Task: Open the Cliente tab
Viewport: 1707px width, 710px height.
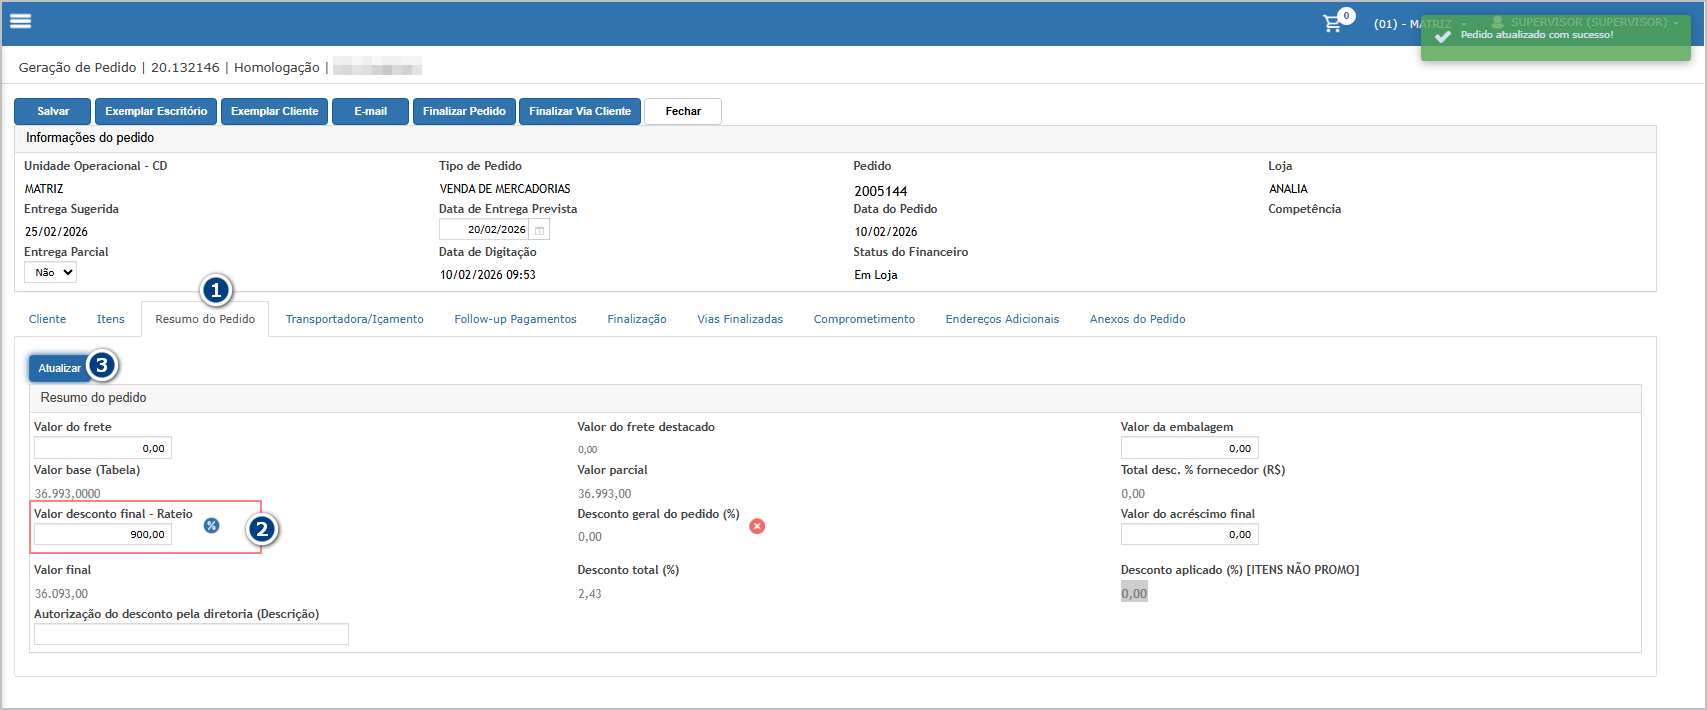Action: (47, 319)
